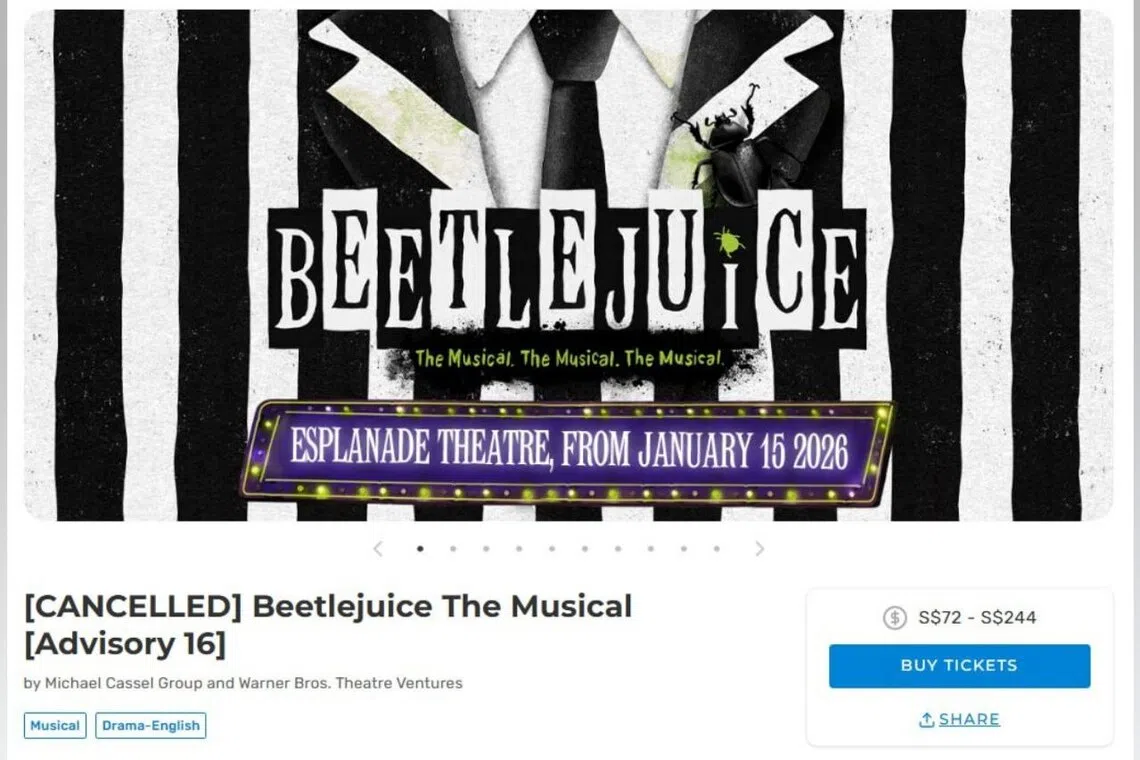Go back to the previous carousel slide
Viewport: 1140px width, 760px height.
pos(378,548)
